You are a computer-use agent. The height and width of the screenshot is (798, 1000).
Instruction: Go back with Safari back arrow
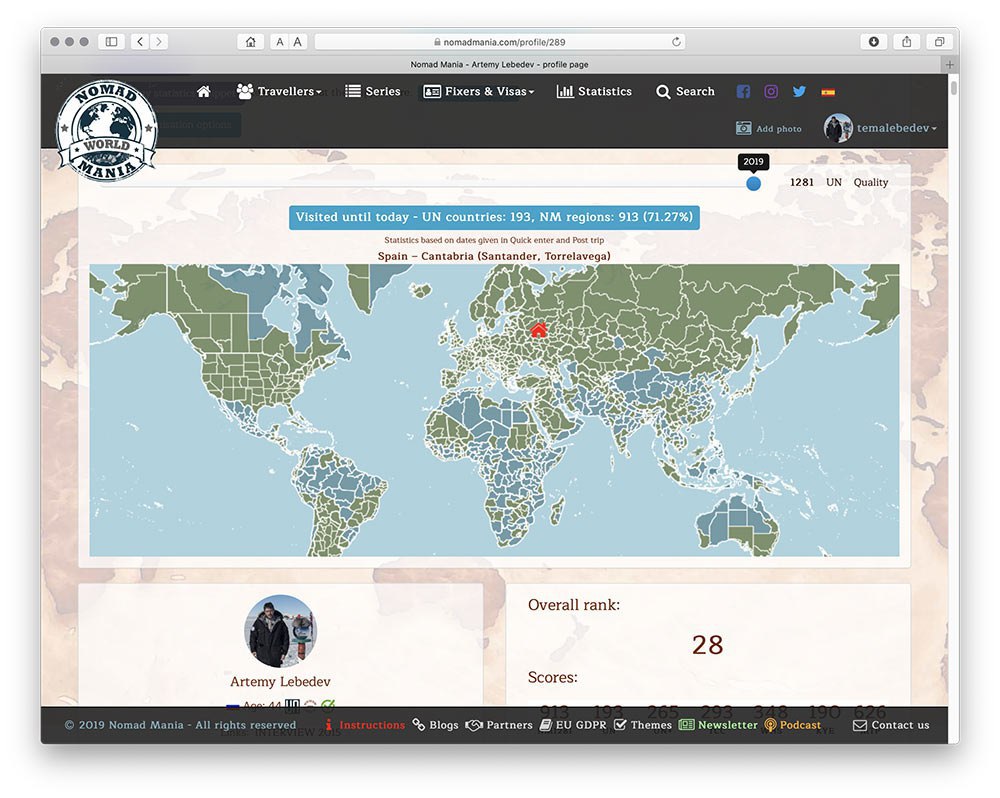point(140,42)
